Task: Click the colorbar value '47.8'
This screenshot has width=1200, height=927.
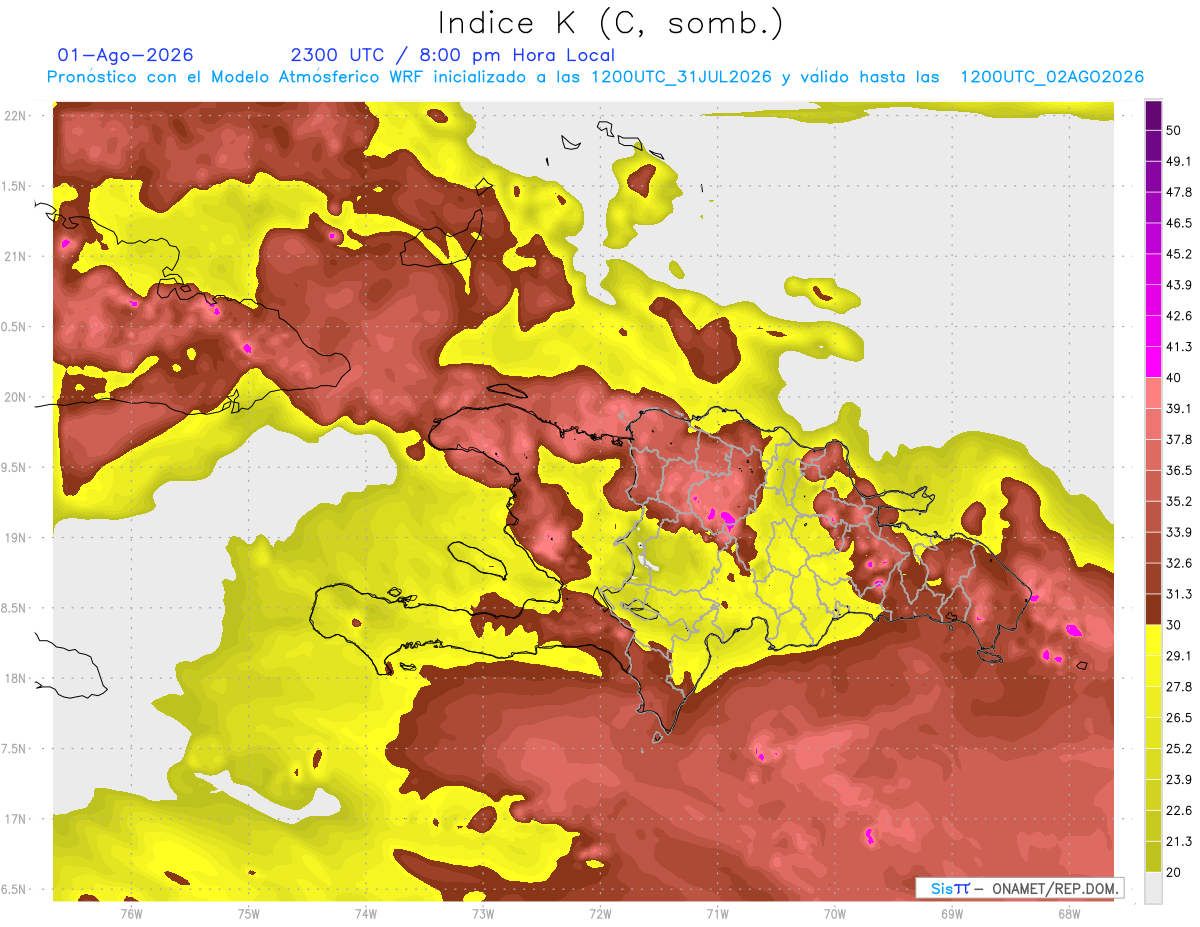Action: pos(1180,192)
